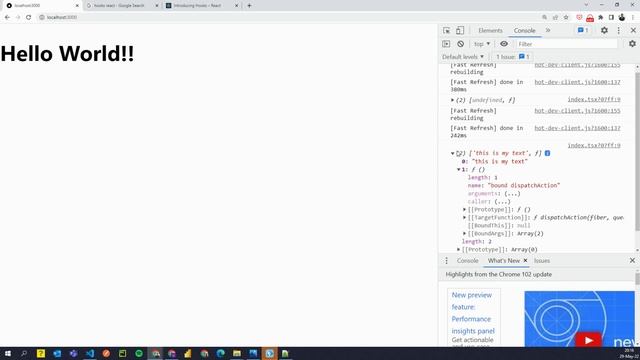Close the What's New tab
This screenshot has height=360, width=640.
[x=525, y=260]
